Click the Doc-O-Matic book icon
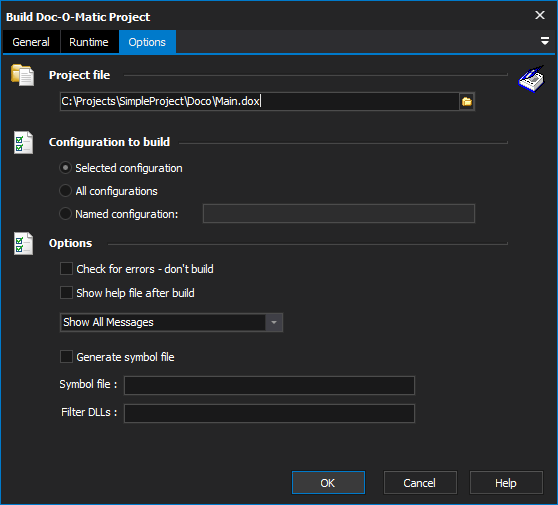The image size is (558, 505). pyautogui.click(x=531, y=79)
